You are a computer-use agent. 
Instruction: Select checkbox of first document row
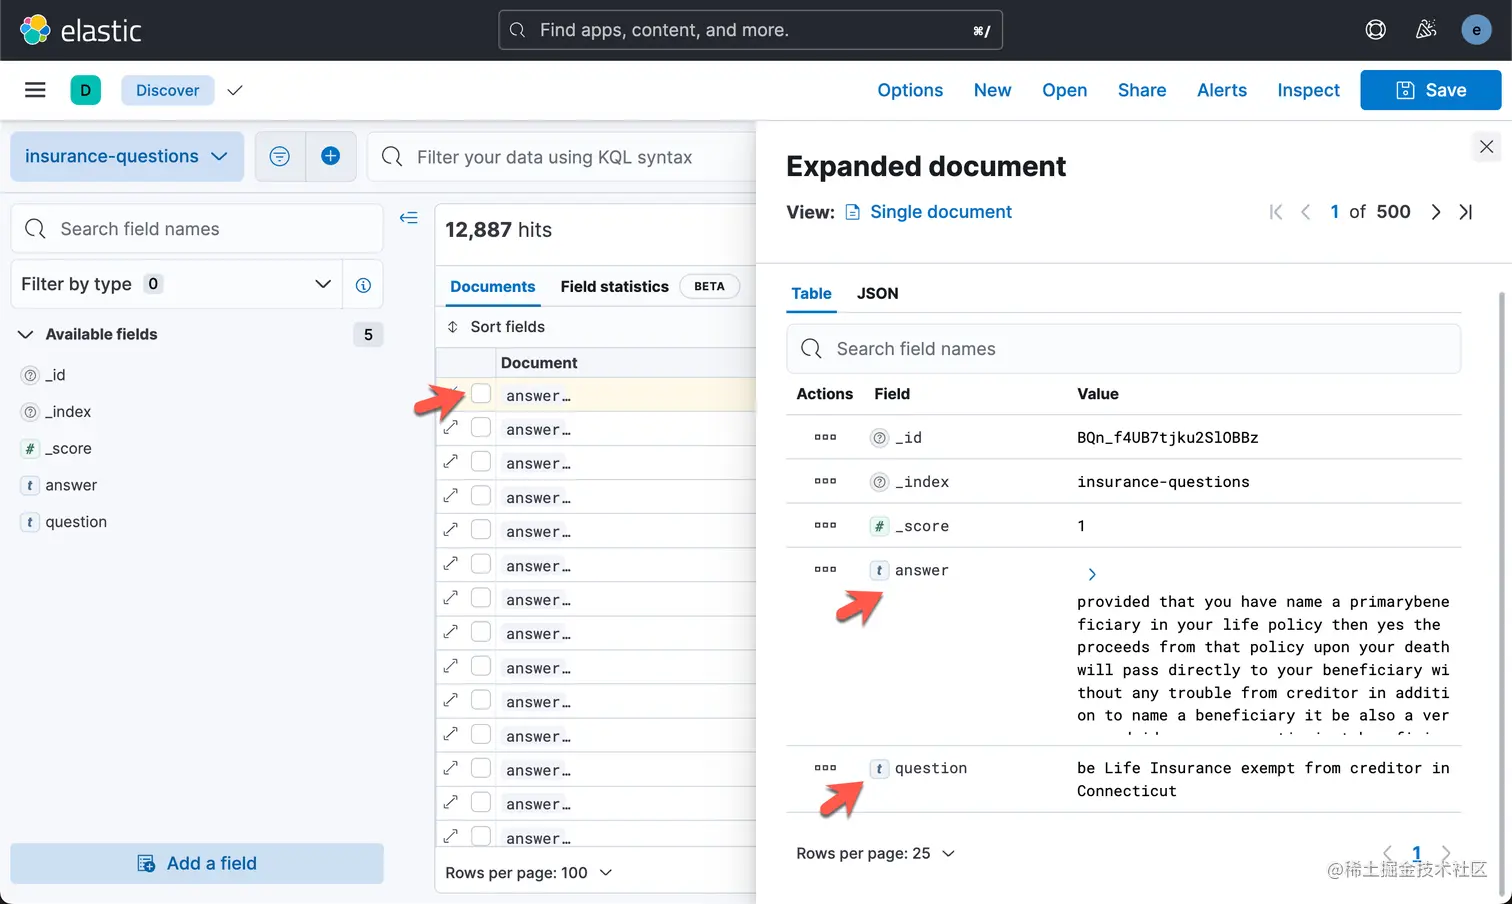481,394
